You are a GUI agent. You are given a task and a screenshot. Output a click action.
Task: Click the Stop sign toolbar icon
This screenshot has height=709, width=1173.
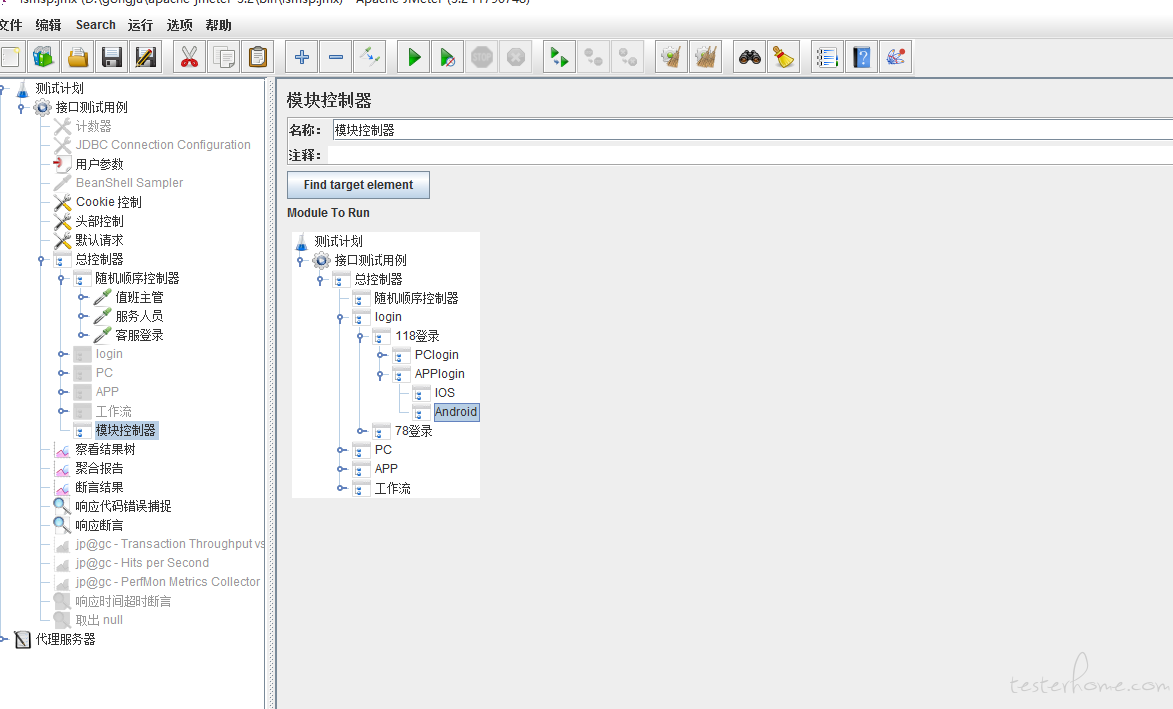(x=482, y=57)
